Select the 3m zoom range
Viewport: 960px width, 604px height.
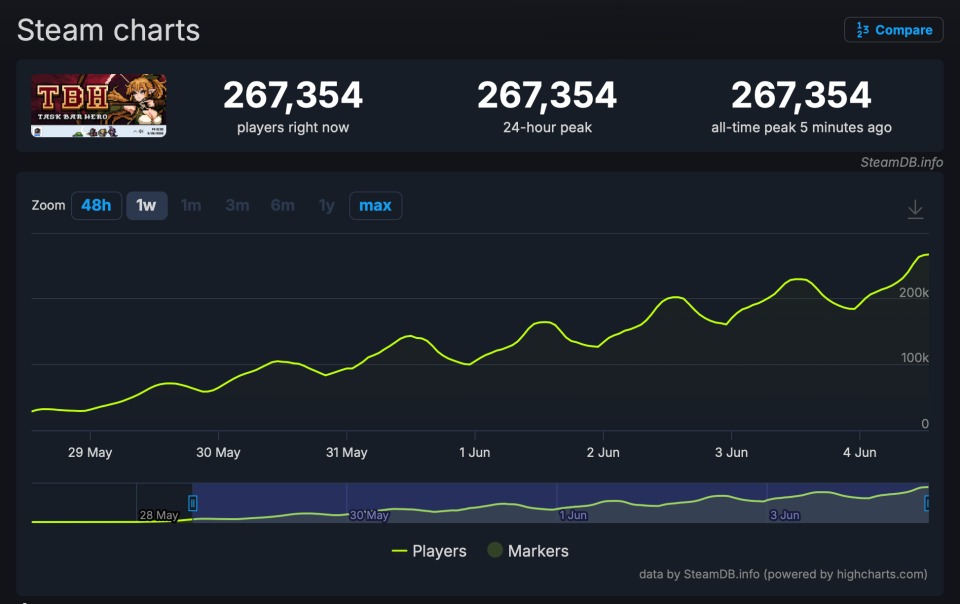point(237,206)
